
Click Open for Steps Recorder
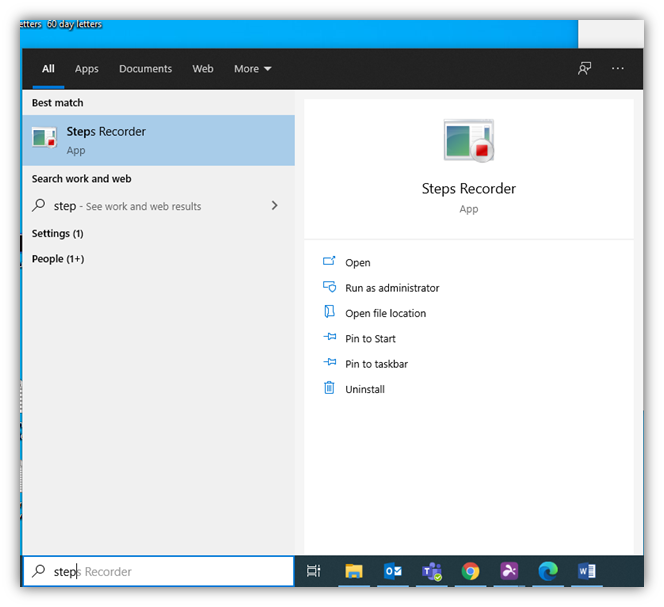click(x=358, y=263)
